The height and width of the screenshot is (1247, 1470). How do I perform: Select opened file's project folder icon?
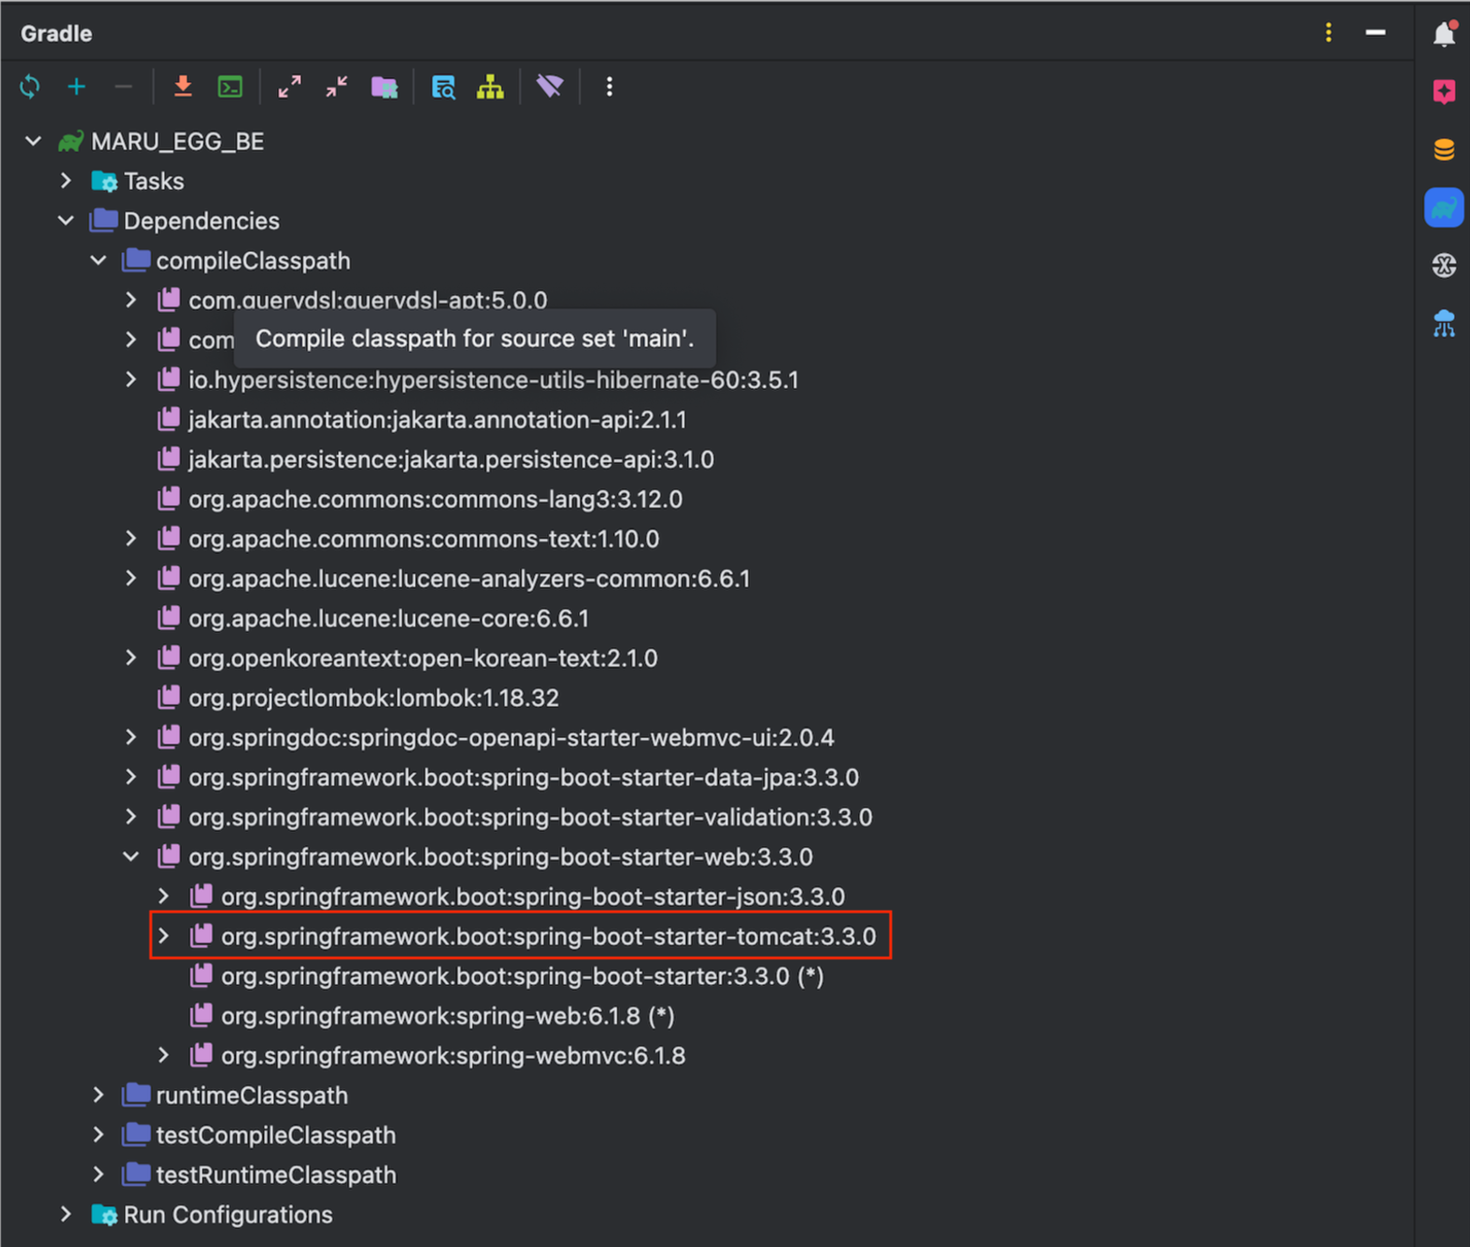click(x=384, y=87)
